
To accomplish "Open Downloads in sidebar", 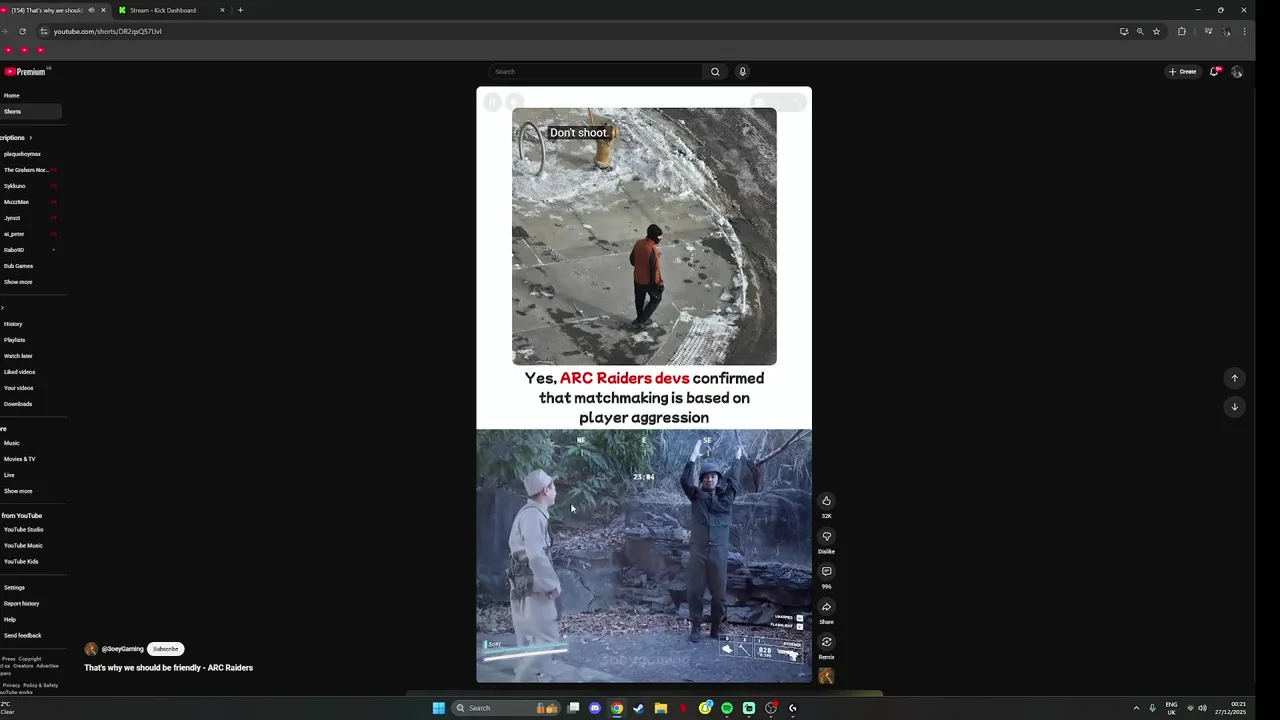I will coord(18,404).
